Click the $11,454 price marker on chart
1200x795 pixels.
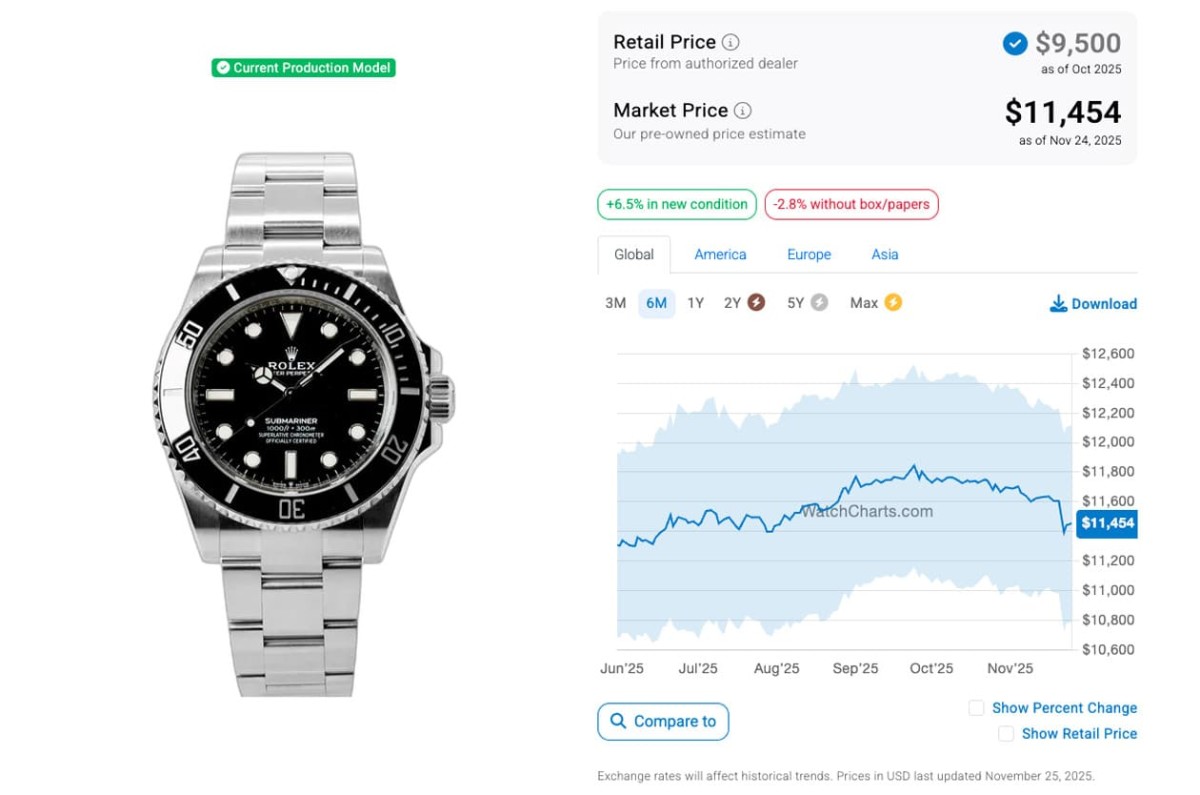[1107, 523]
